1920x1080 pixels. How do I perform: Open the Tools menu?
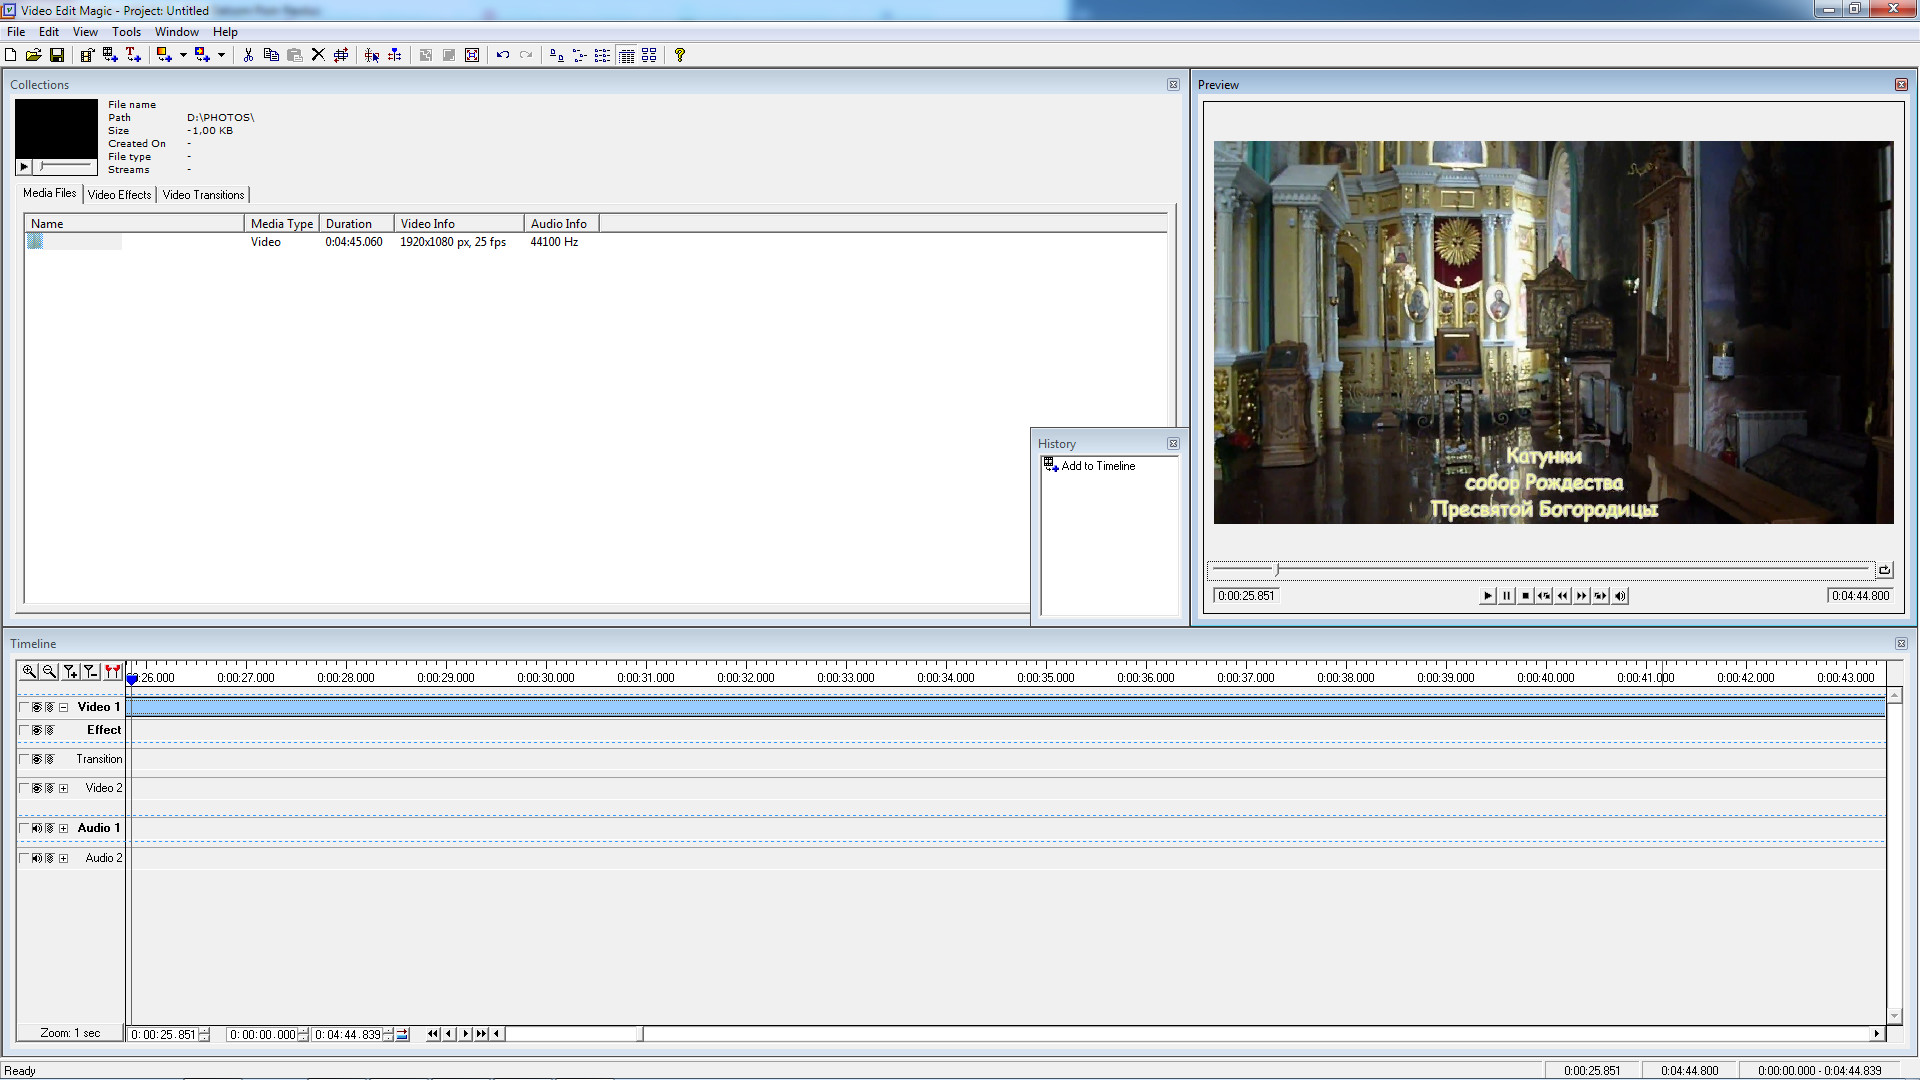click(x=126, y=32)
